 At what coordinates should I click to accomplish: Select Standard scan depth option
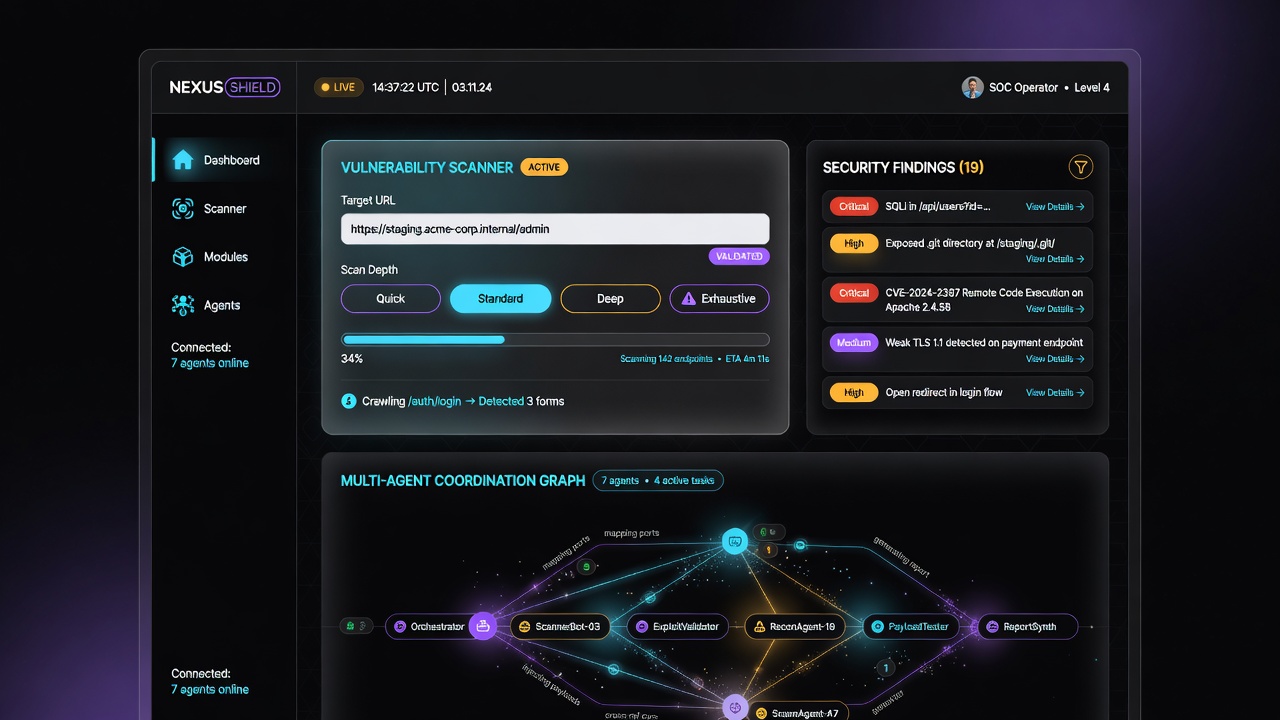click(x=501, y=299)
